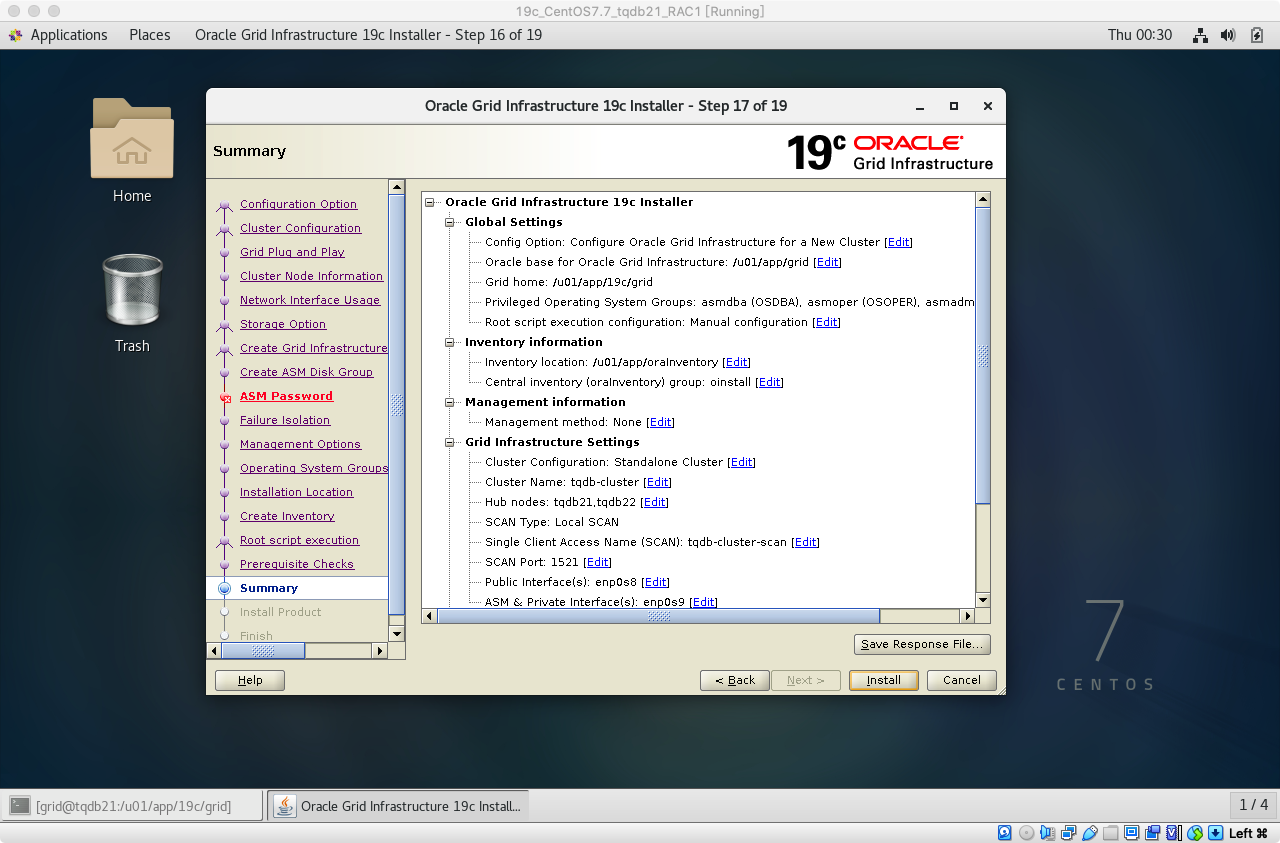The image size is (1280, 843).
Task: Switch to the grid terminal taskbar window
Action: [134, 805]
